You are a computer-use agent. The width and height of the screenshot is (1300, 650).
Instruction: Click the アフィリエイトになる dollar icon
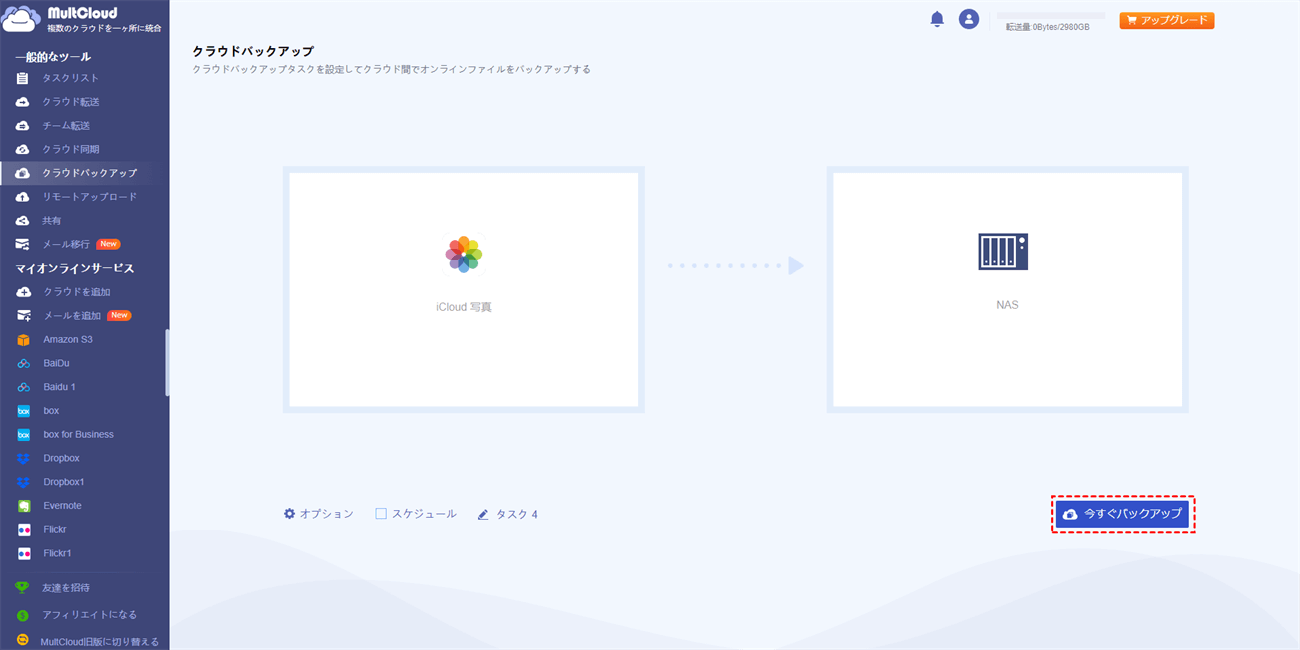22,615
